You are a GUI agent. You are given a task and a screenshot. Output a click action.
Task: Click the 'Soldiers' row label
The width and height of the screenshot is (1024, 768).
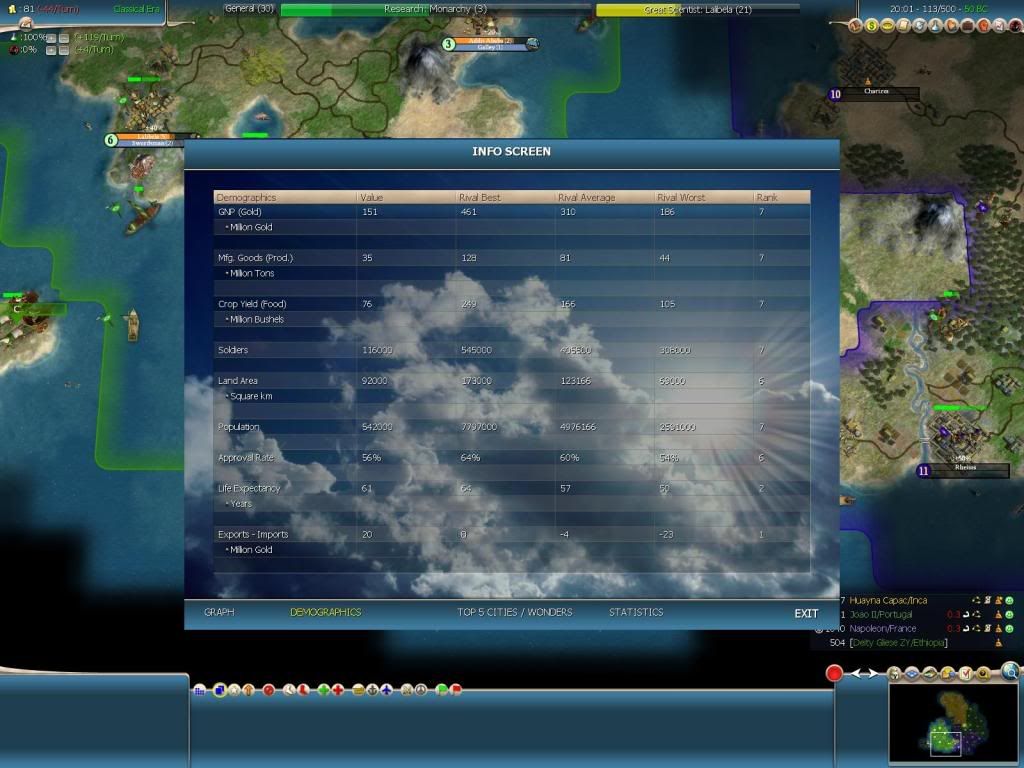click(x=232, y=350)
